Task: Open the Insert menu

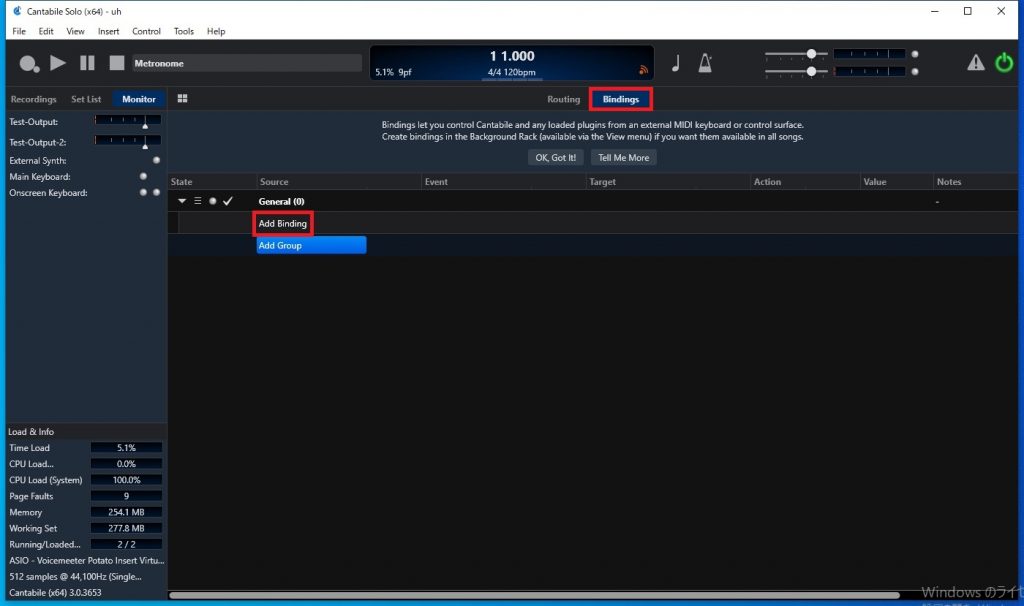Action: point(108,31)
